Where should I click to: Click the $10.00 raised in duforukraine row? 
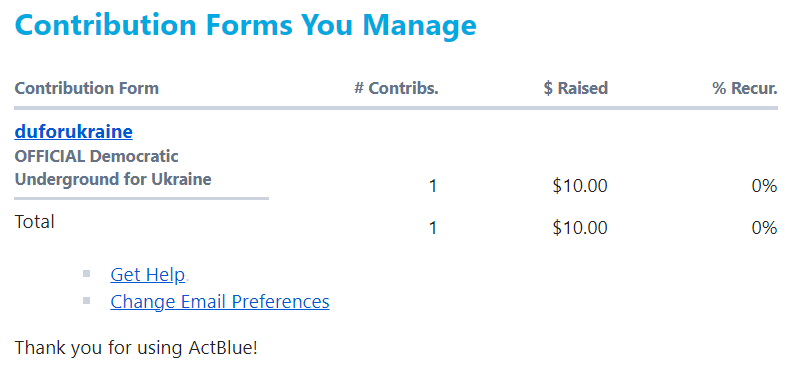[x=580, y=187]
